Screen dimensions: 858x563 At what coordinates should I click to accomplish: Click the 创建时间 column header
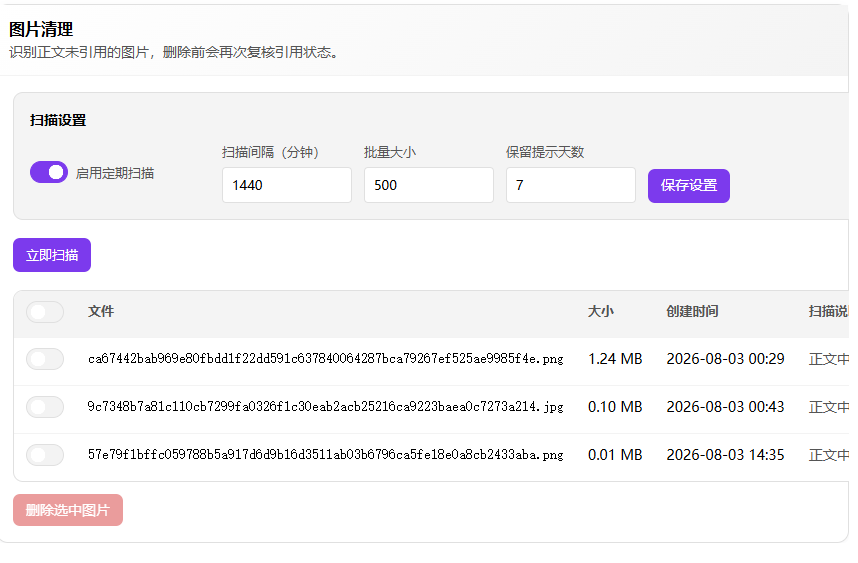[692, 311]
